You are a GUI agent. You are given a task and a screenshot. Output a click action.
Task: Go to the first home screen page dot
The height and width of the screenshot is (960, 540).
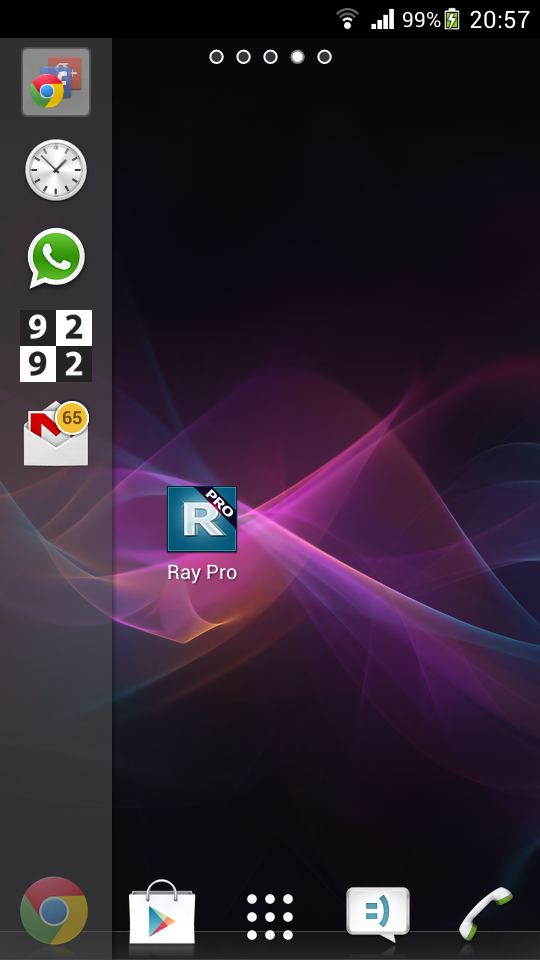pos(216,57)
